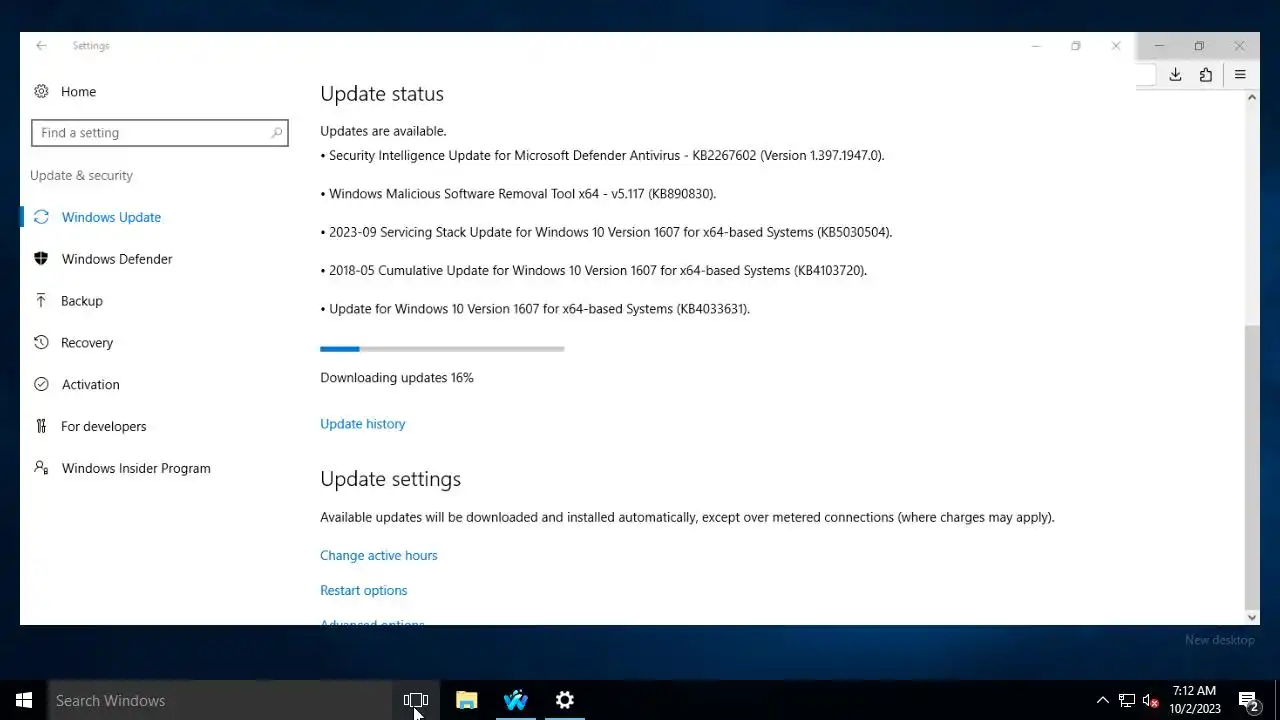Open the Start menu Windows logo
Image resolution: width=1280 pixels, height=720 pixels.
24,700
